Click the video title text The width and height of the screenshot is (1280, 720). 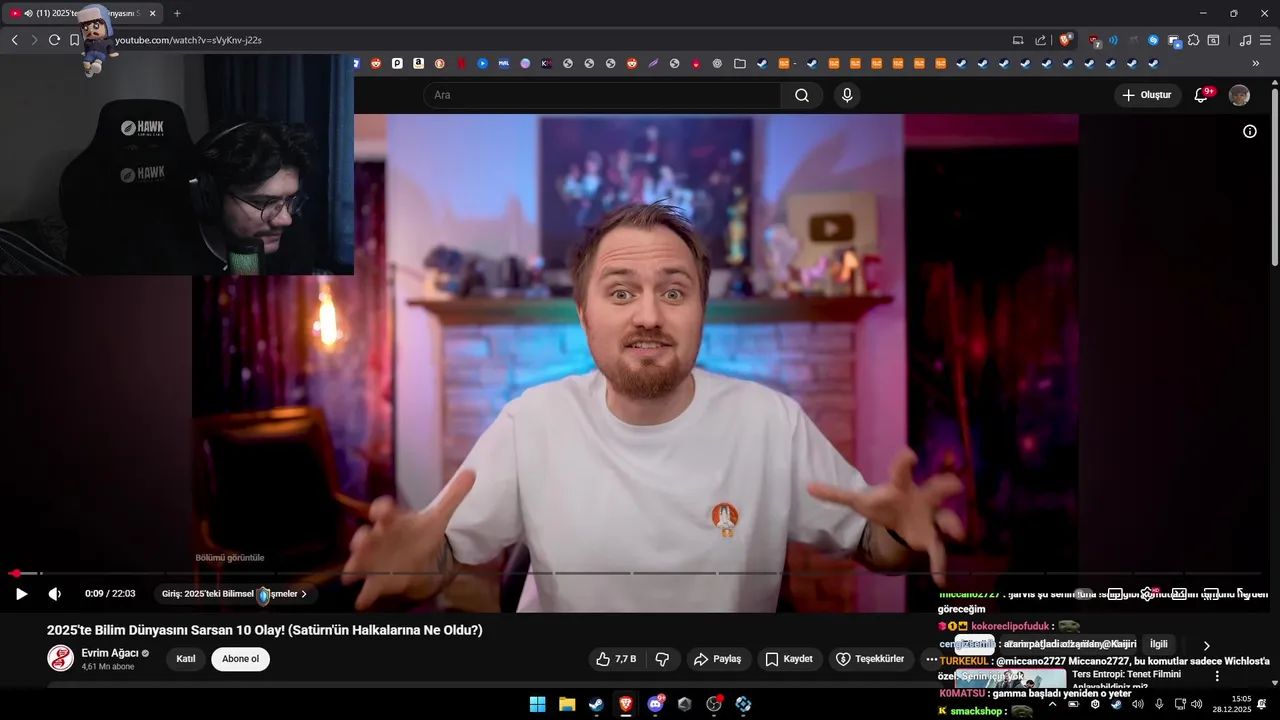coord(264,630)
